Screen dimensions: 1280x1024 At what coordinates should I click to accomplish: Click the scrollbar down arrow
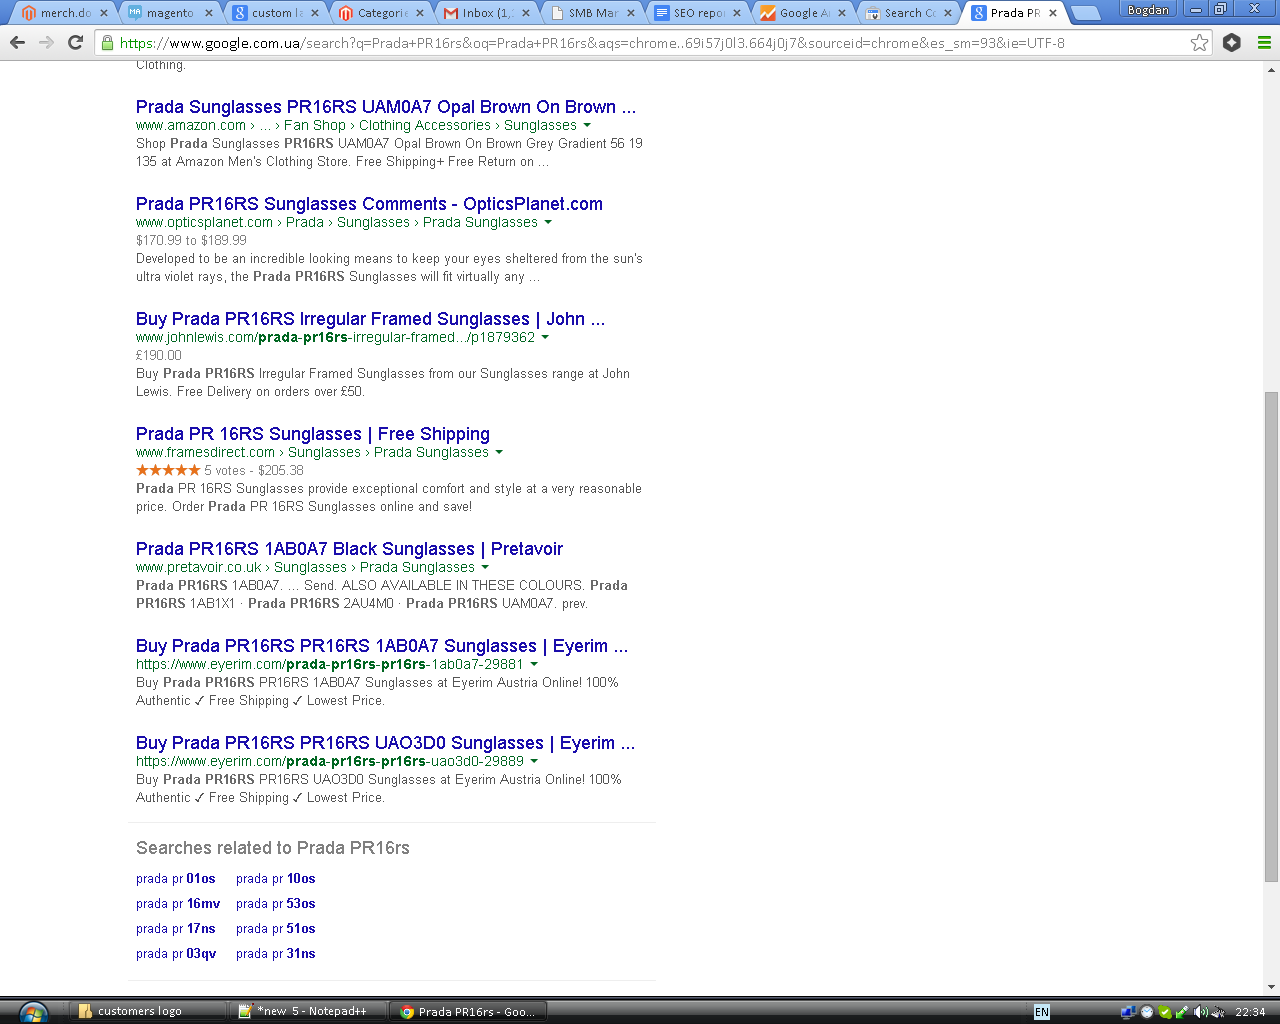coord(1271,987)
